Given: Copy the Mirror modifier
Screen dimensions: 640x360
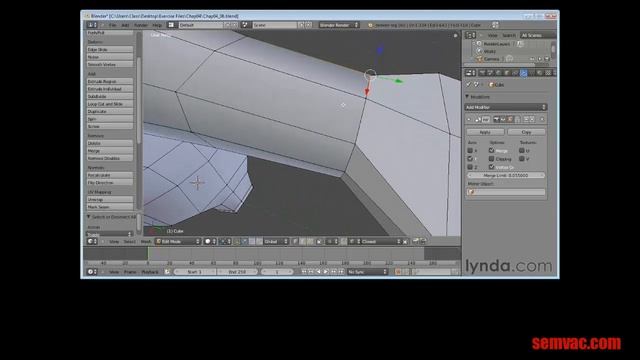Looking at the screenshot, I should pos(526,132).
